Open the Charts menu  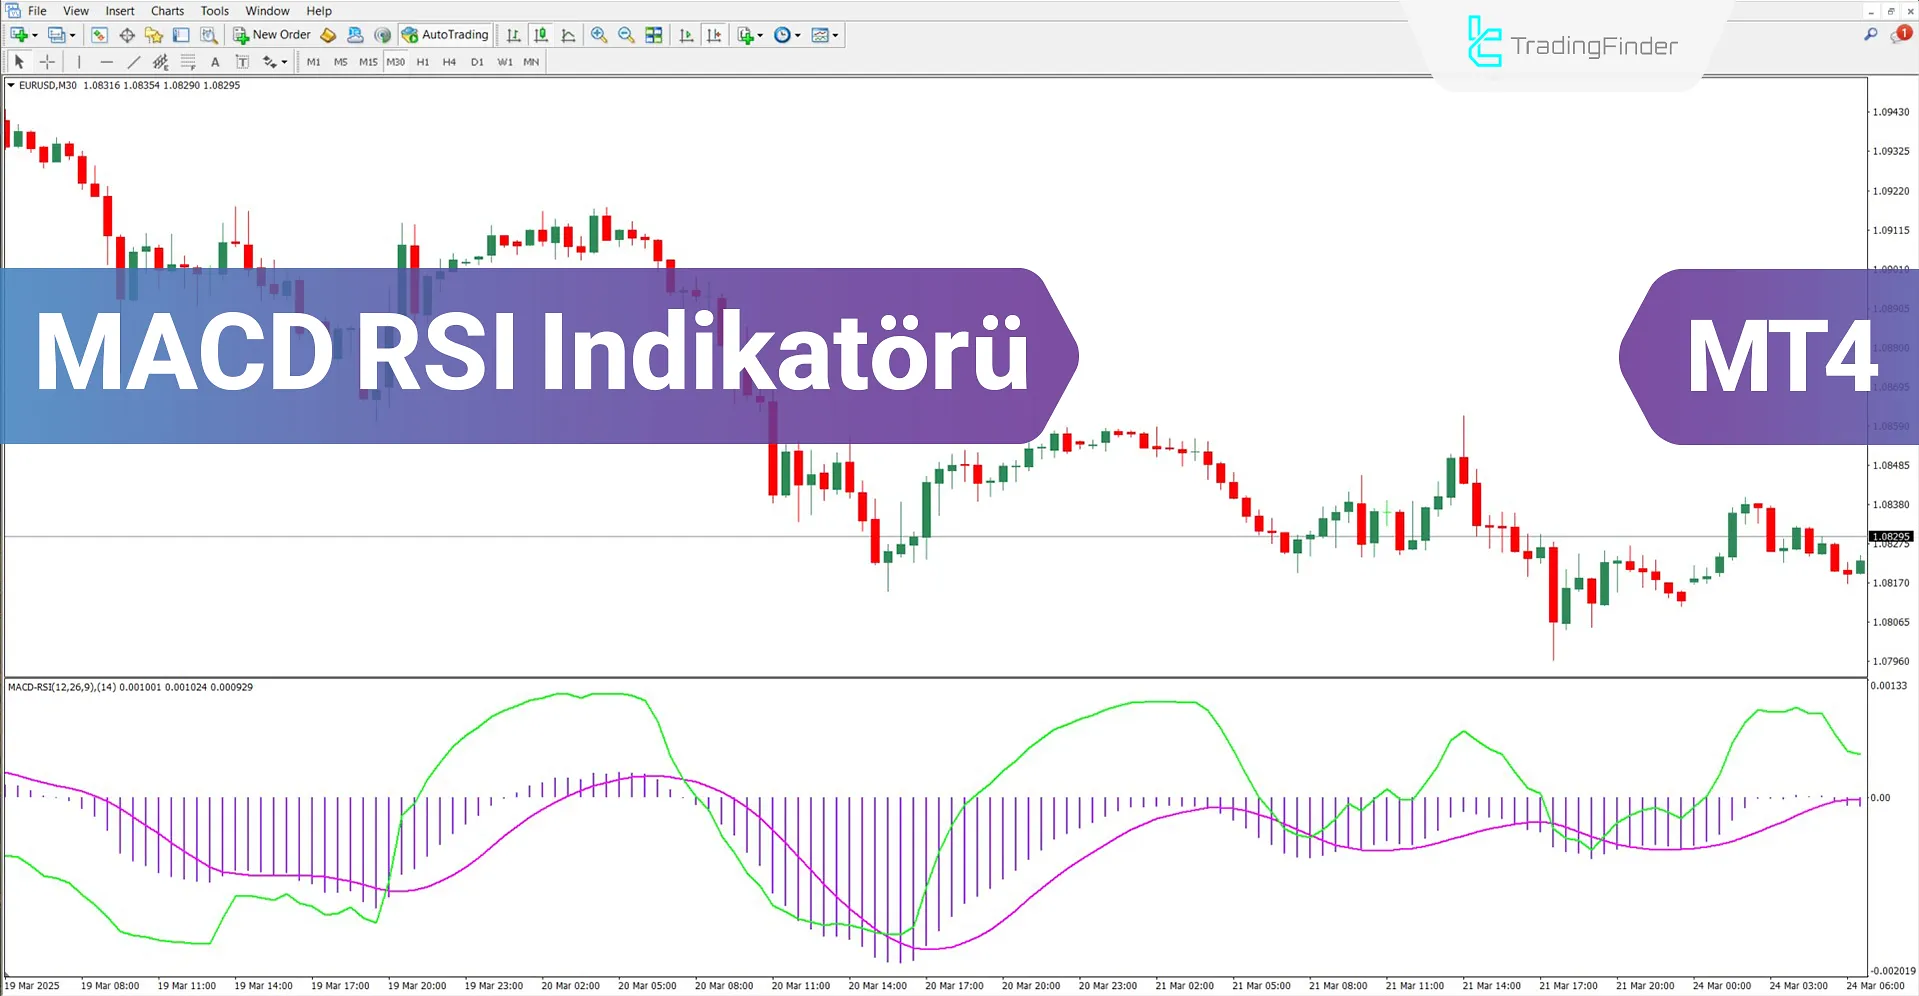coord(166,11)
